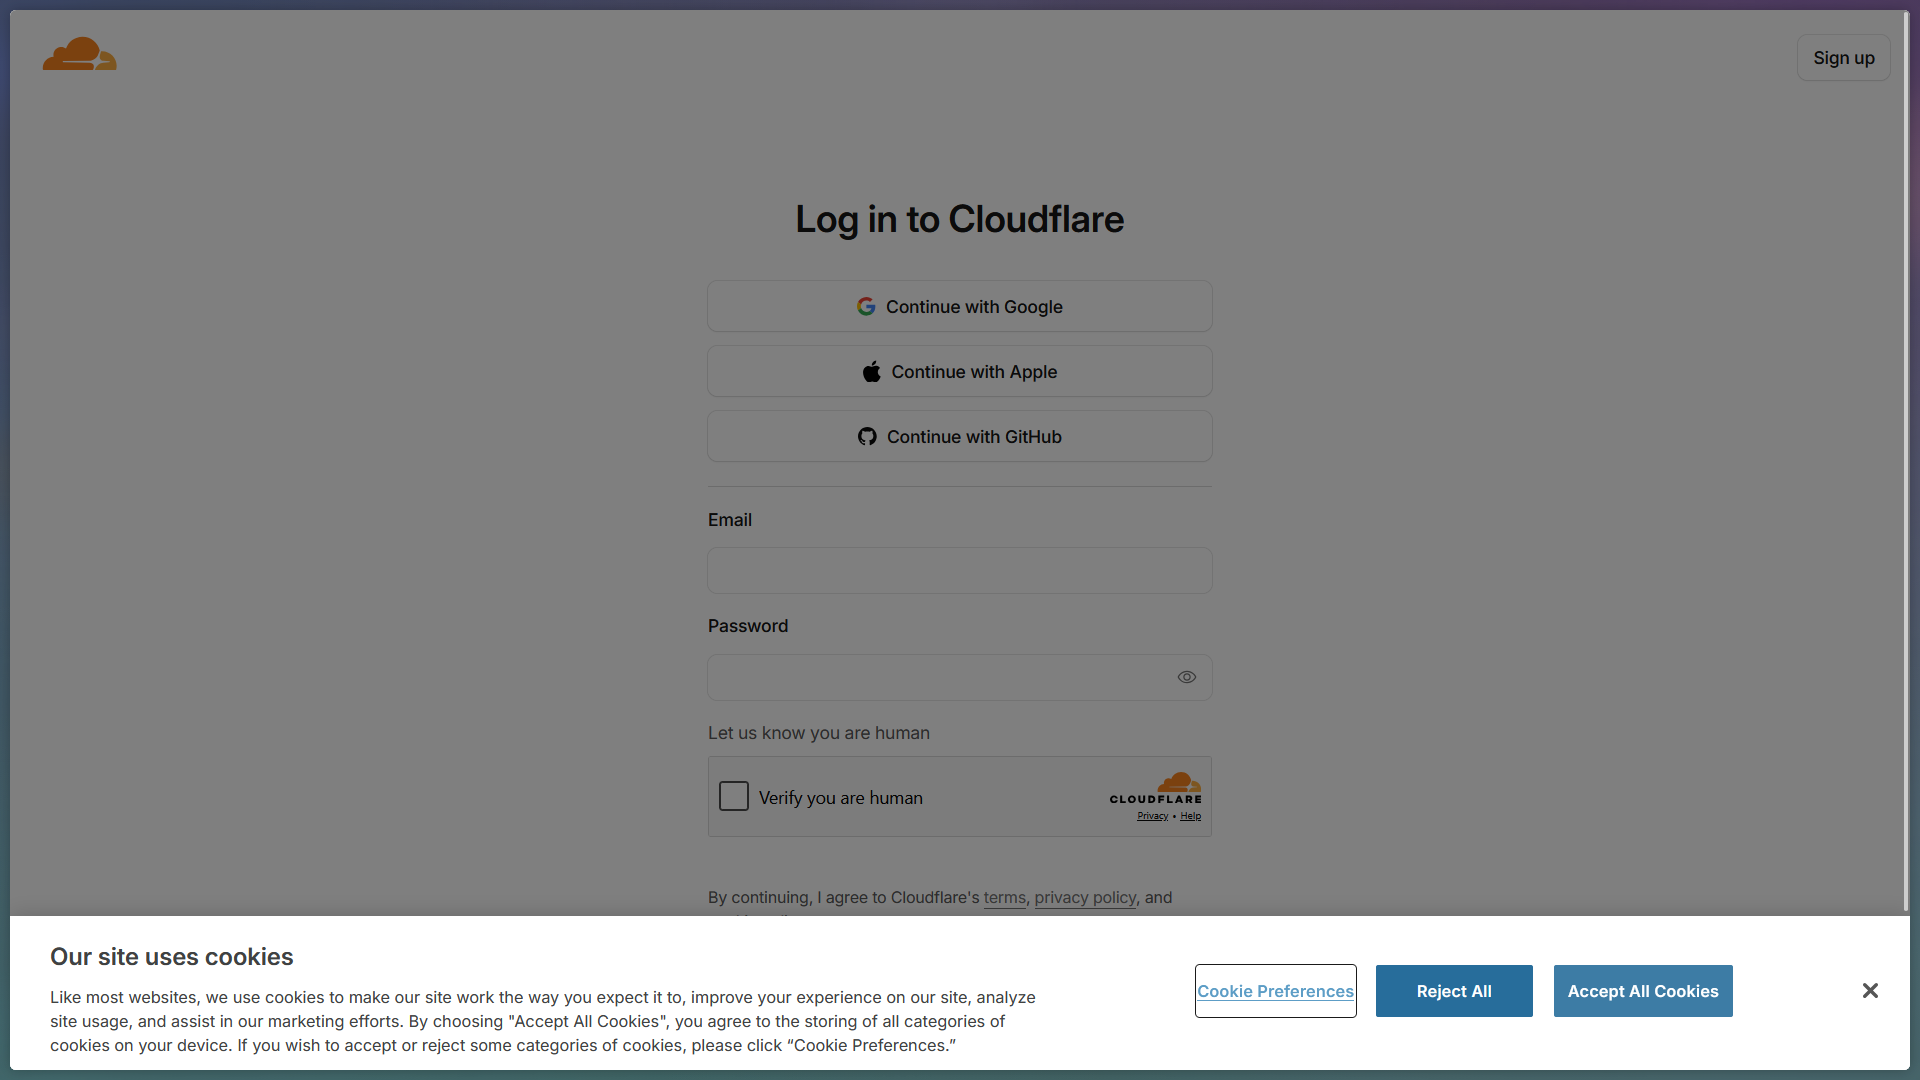
Task: Click the Apple logo icon
Action: (x=872, y=372)
